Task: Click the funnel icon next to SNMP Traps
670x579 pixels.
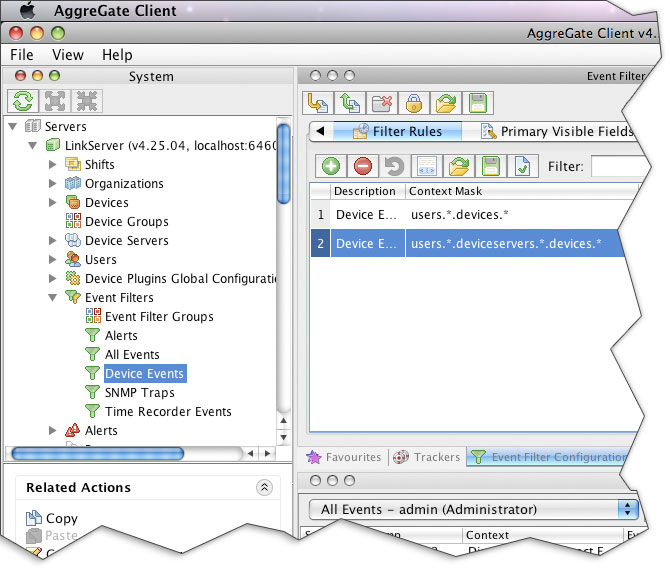Action: pyautogui.click(x=92, y=392)
